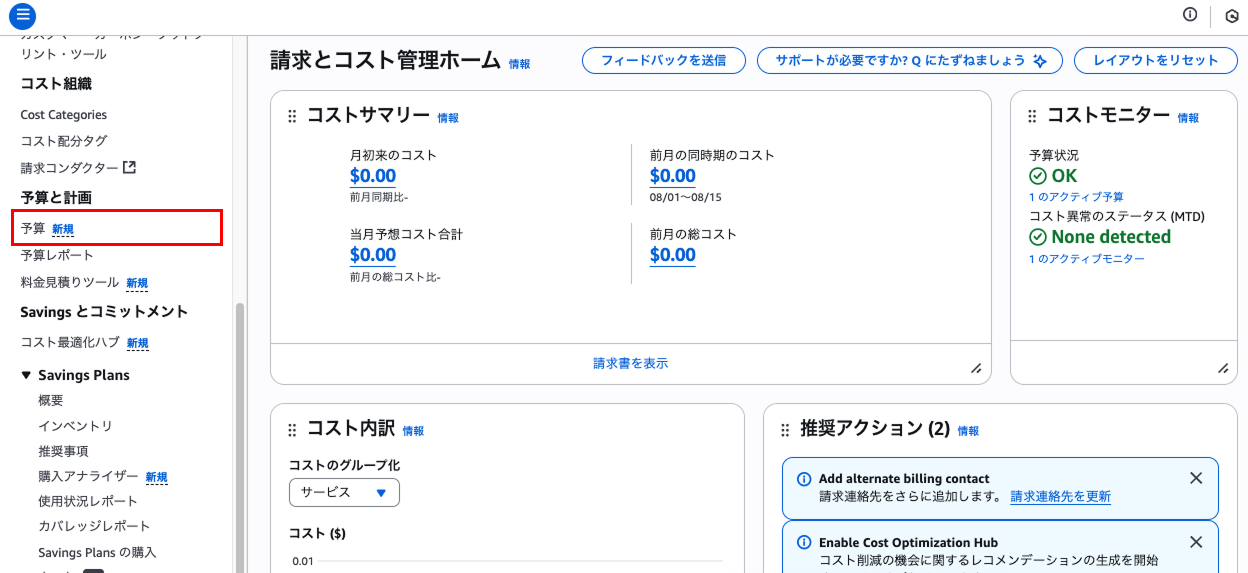Click the drag handle of 推奨アクション widget
The width and height of the screenshot is (1248, 573).
[x=785, y=429]
